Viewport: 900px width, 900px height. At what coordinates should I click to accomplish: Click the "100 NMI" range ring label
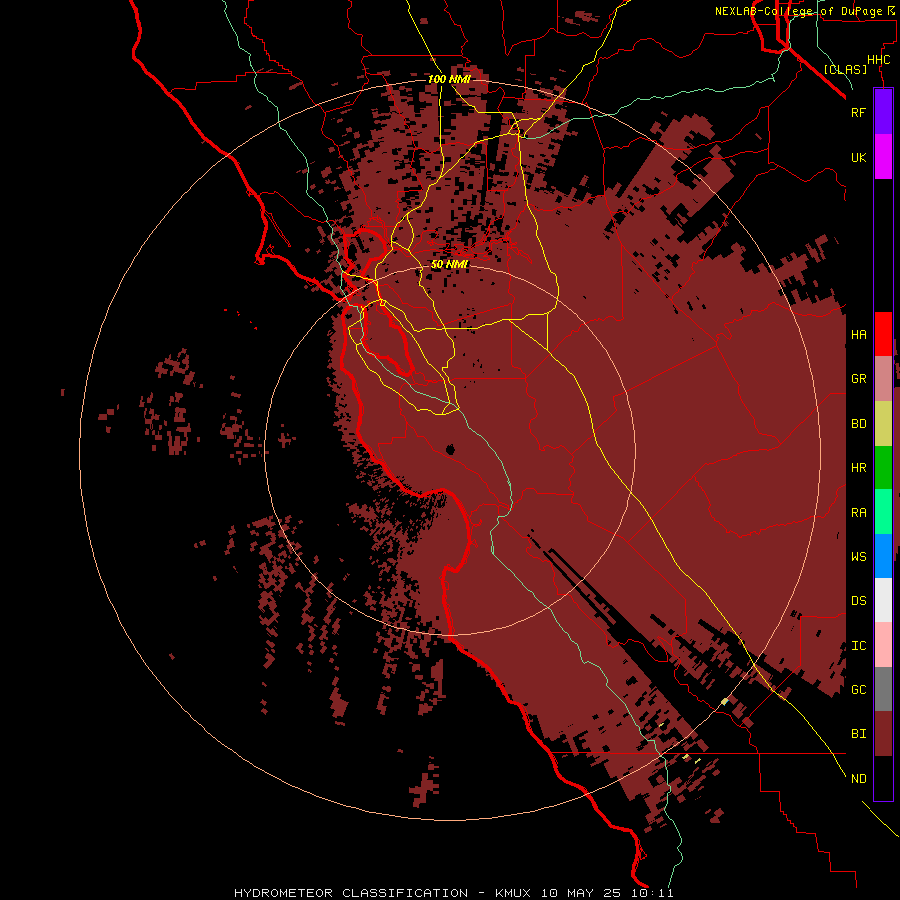click(x=449, y=79)
